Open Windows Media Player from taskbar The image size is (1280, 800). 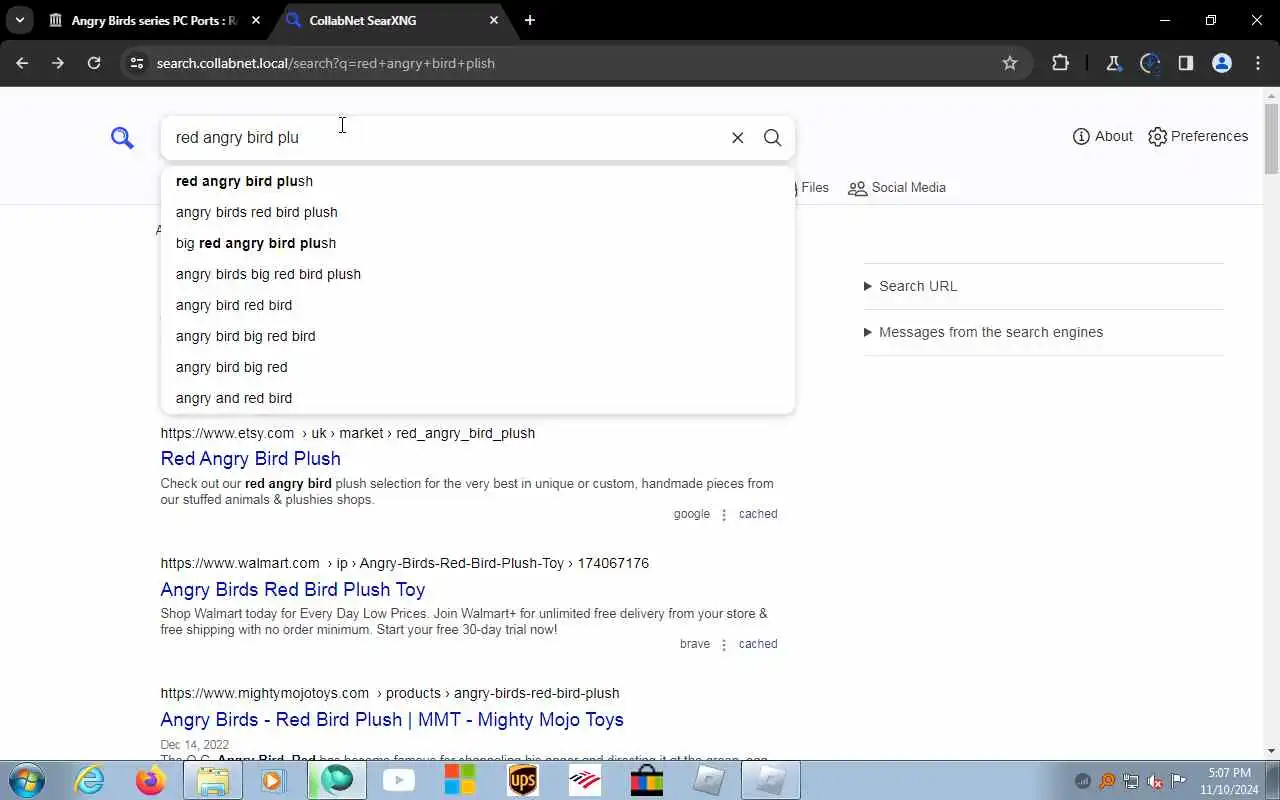coord(273,780)
